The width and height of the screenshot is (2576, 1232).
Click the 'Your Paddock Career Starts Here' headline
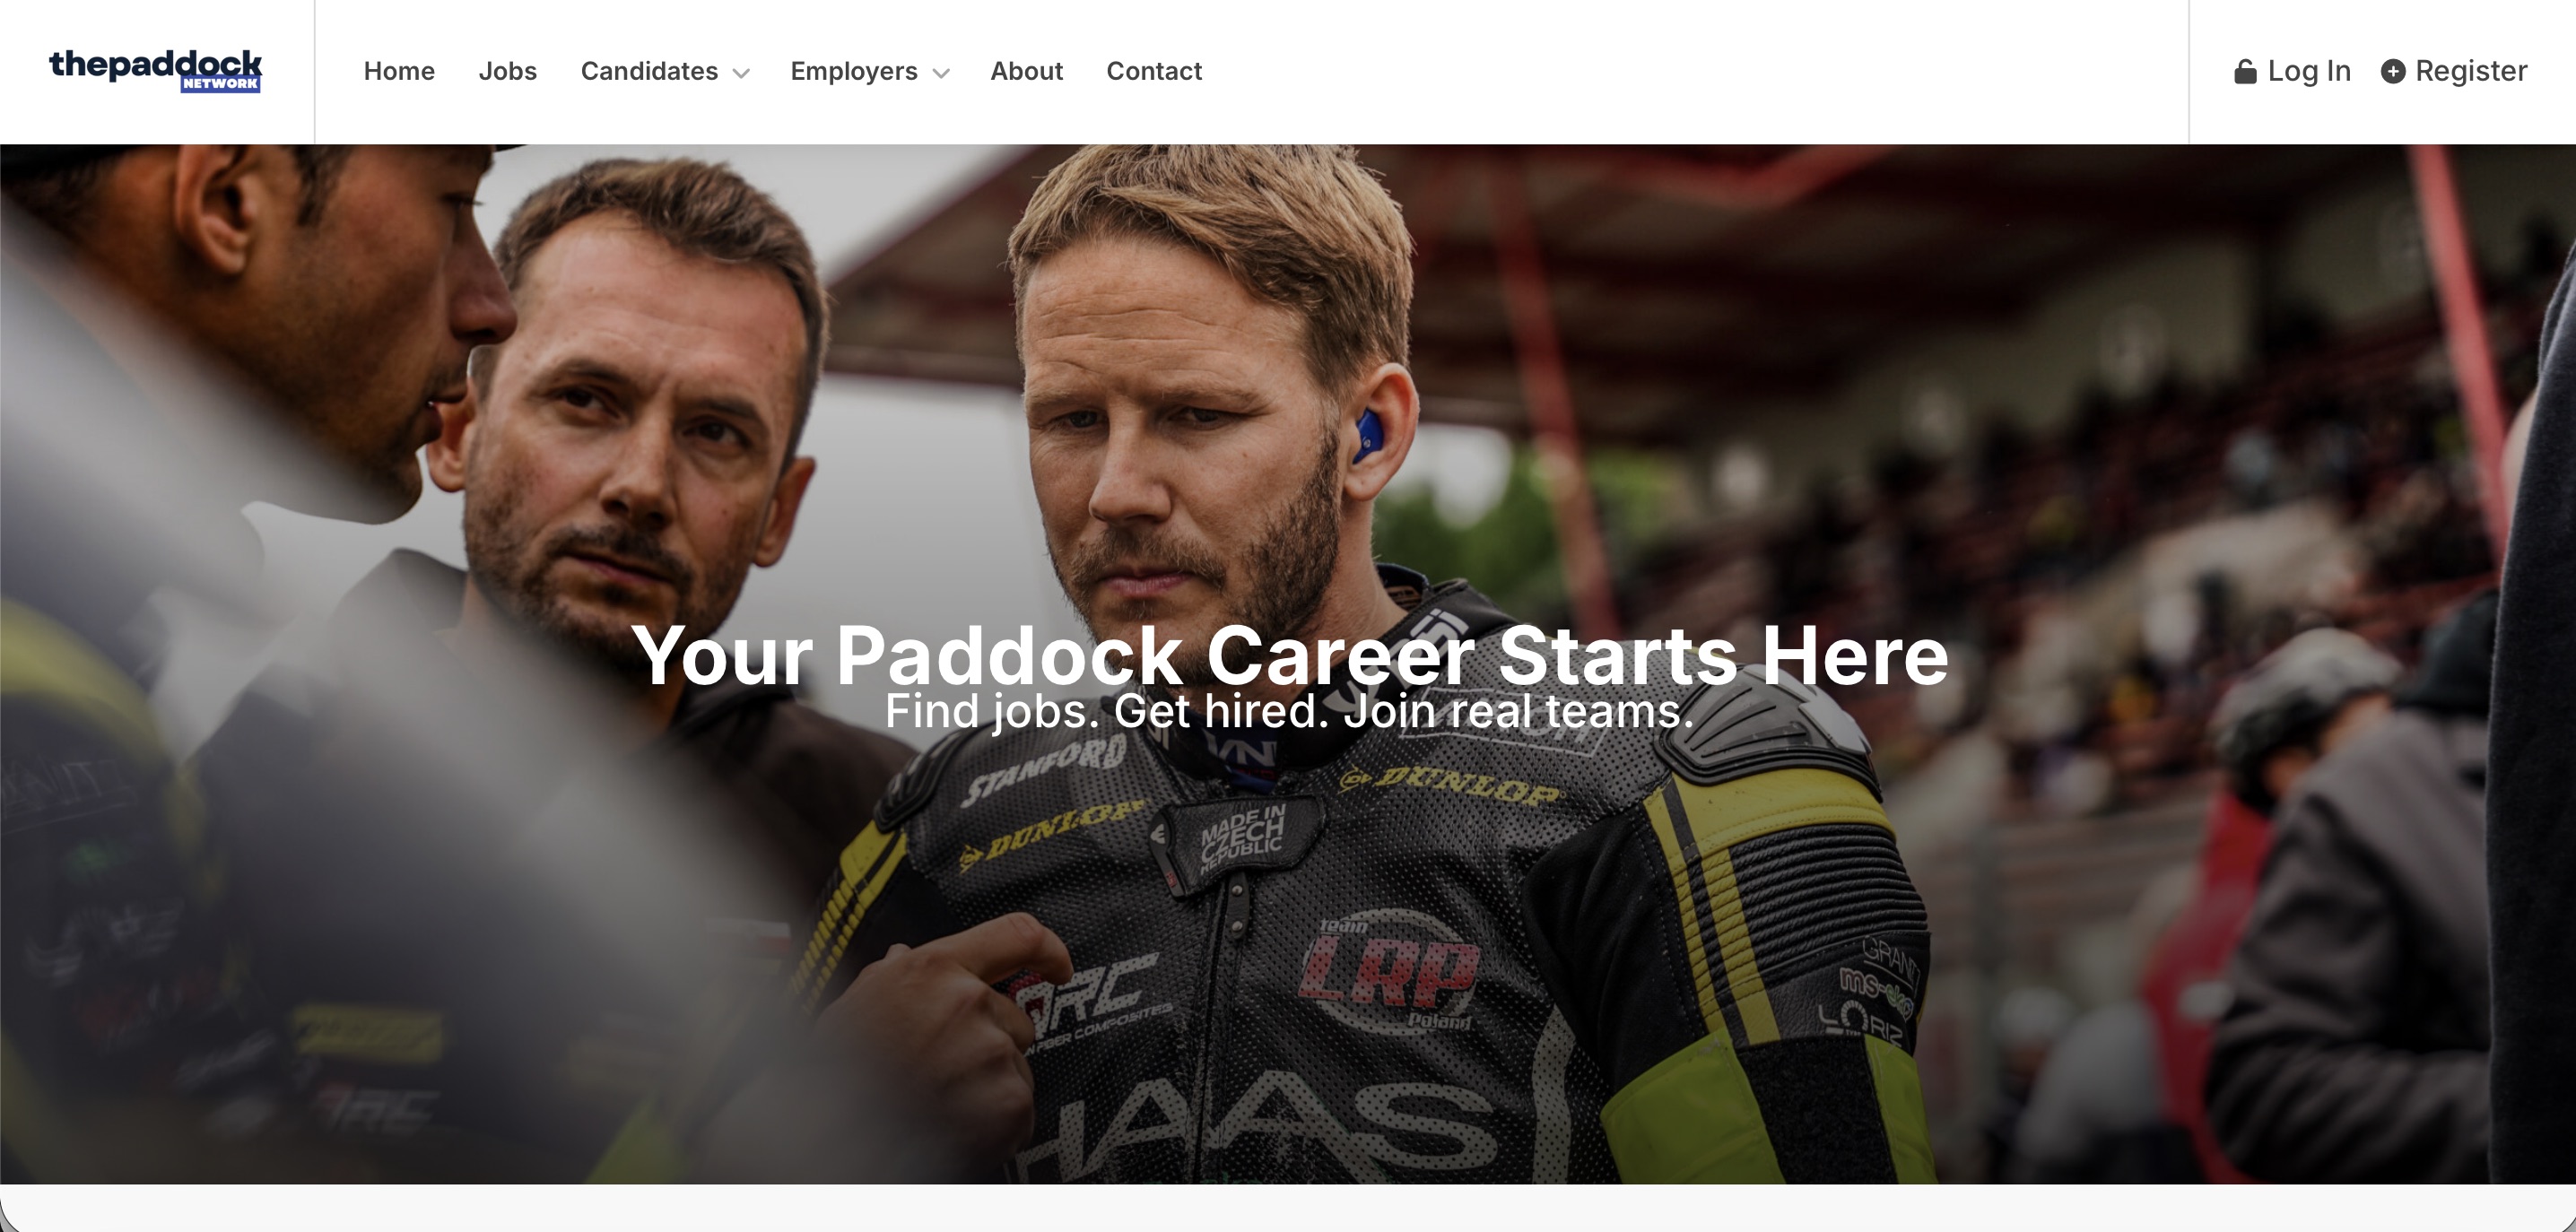(x=1290, y=655)
